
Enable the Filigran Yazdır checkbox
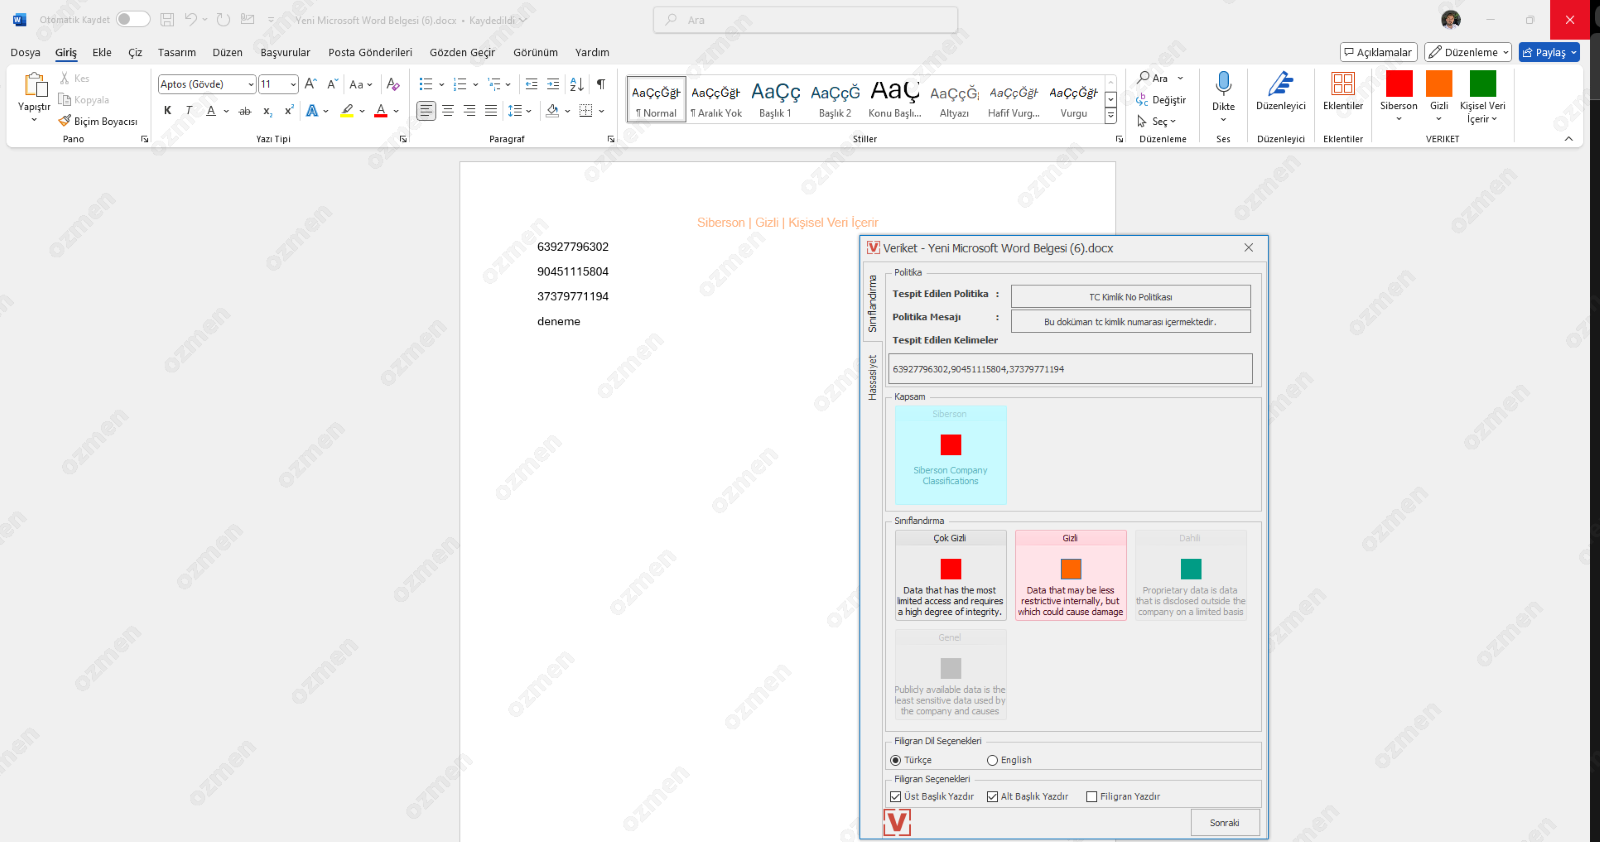click(x=1092, y=797)
